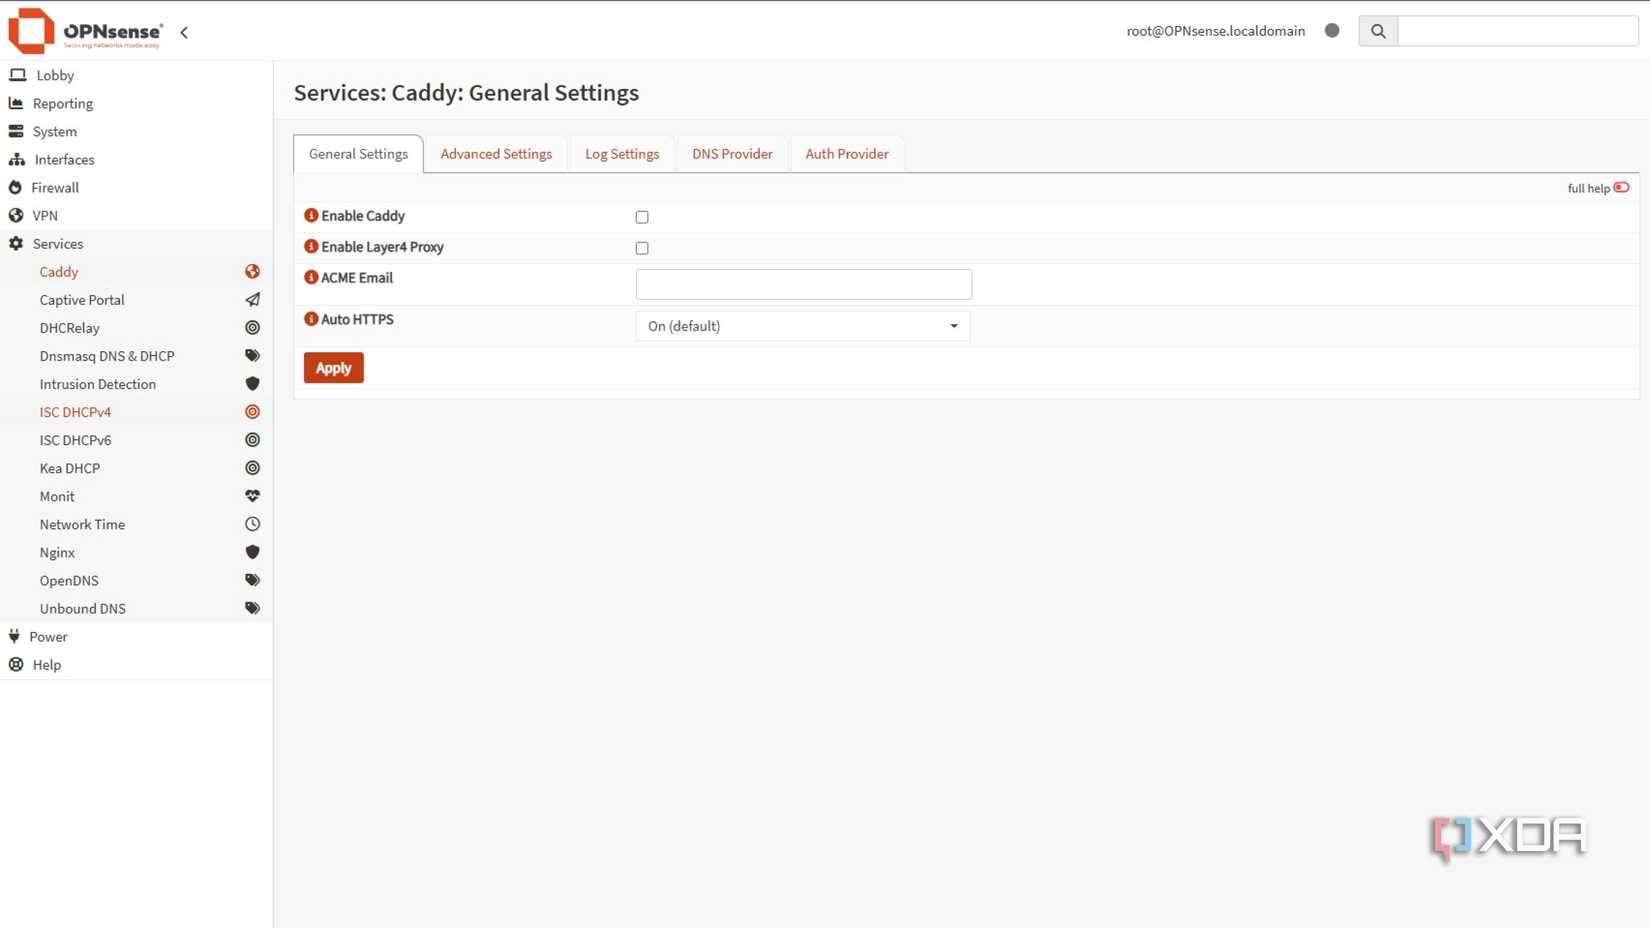1650x928 pixels.
Task: Open the Auth Provider tab
Action: tap(847, 153)
